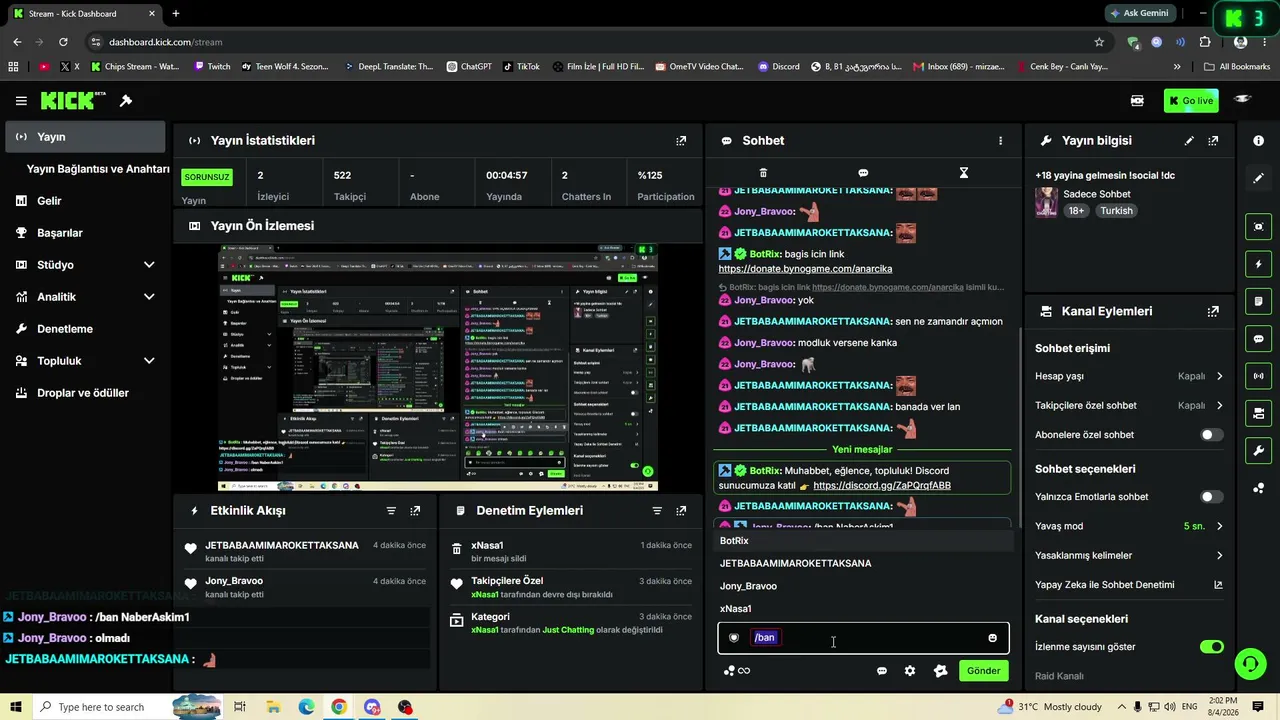This screenshot has width=1280, height=720.
Task: Open Droplar ve ödüller sidebar item
Action: pyautogui.click(x=85, y=393)
